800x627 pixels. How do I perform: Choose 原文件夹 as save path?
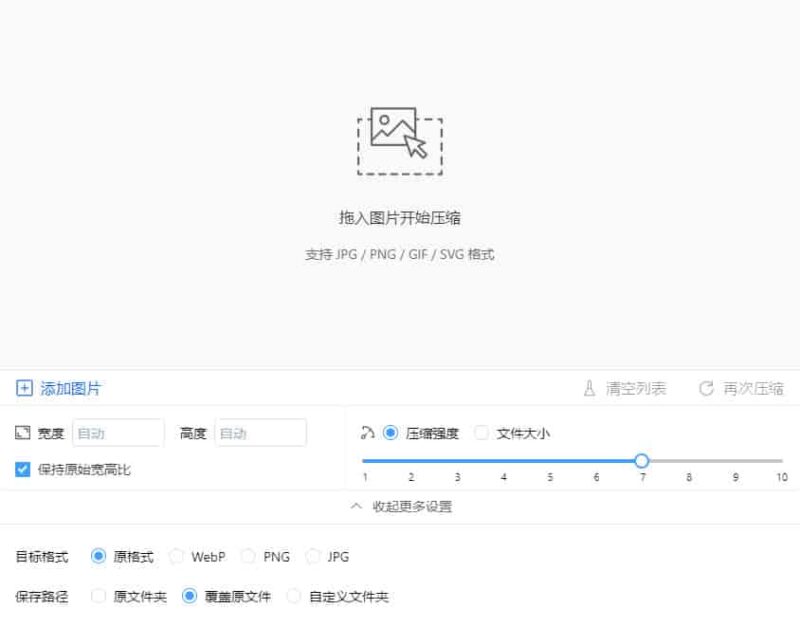click(98, 595)
